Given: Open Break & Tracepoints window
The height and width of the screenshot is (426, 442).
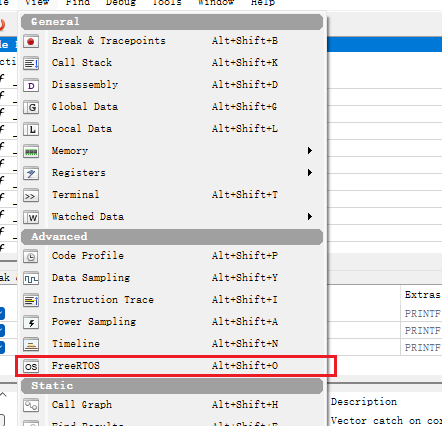Looking at the screenshot, I should click(x=172, y=41).
